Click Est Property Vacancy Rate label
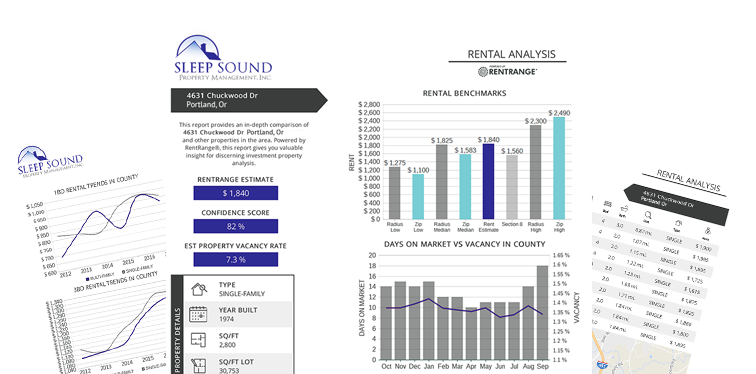This screenshot has height=374, width=756. tap(235, 246)
